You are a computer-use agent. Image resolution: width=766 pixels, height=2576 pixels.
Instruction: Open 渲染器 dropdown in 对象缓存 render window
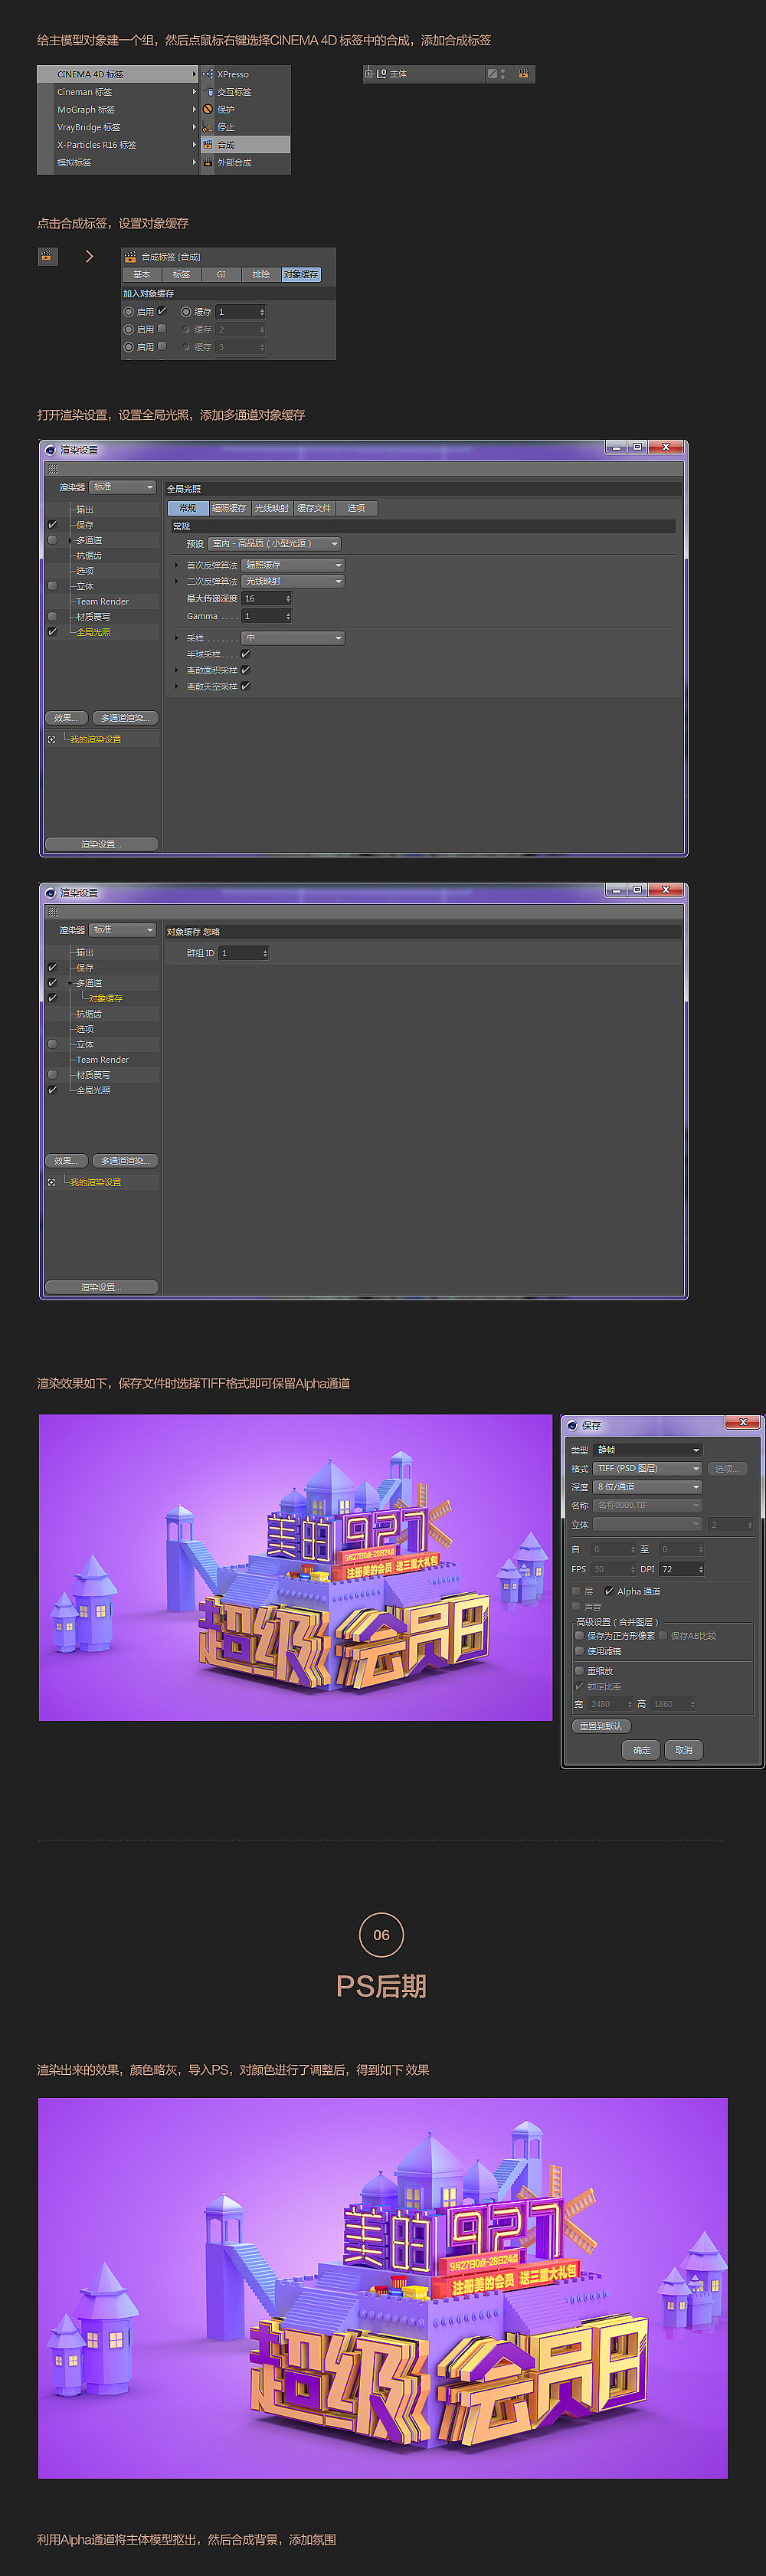(x=123, y=930)
